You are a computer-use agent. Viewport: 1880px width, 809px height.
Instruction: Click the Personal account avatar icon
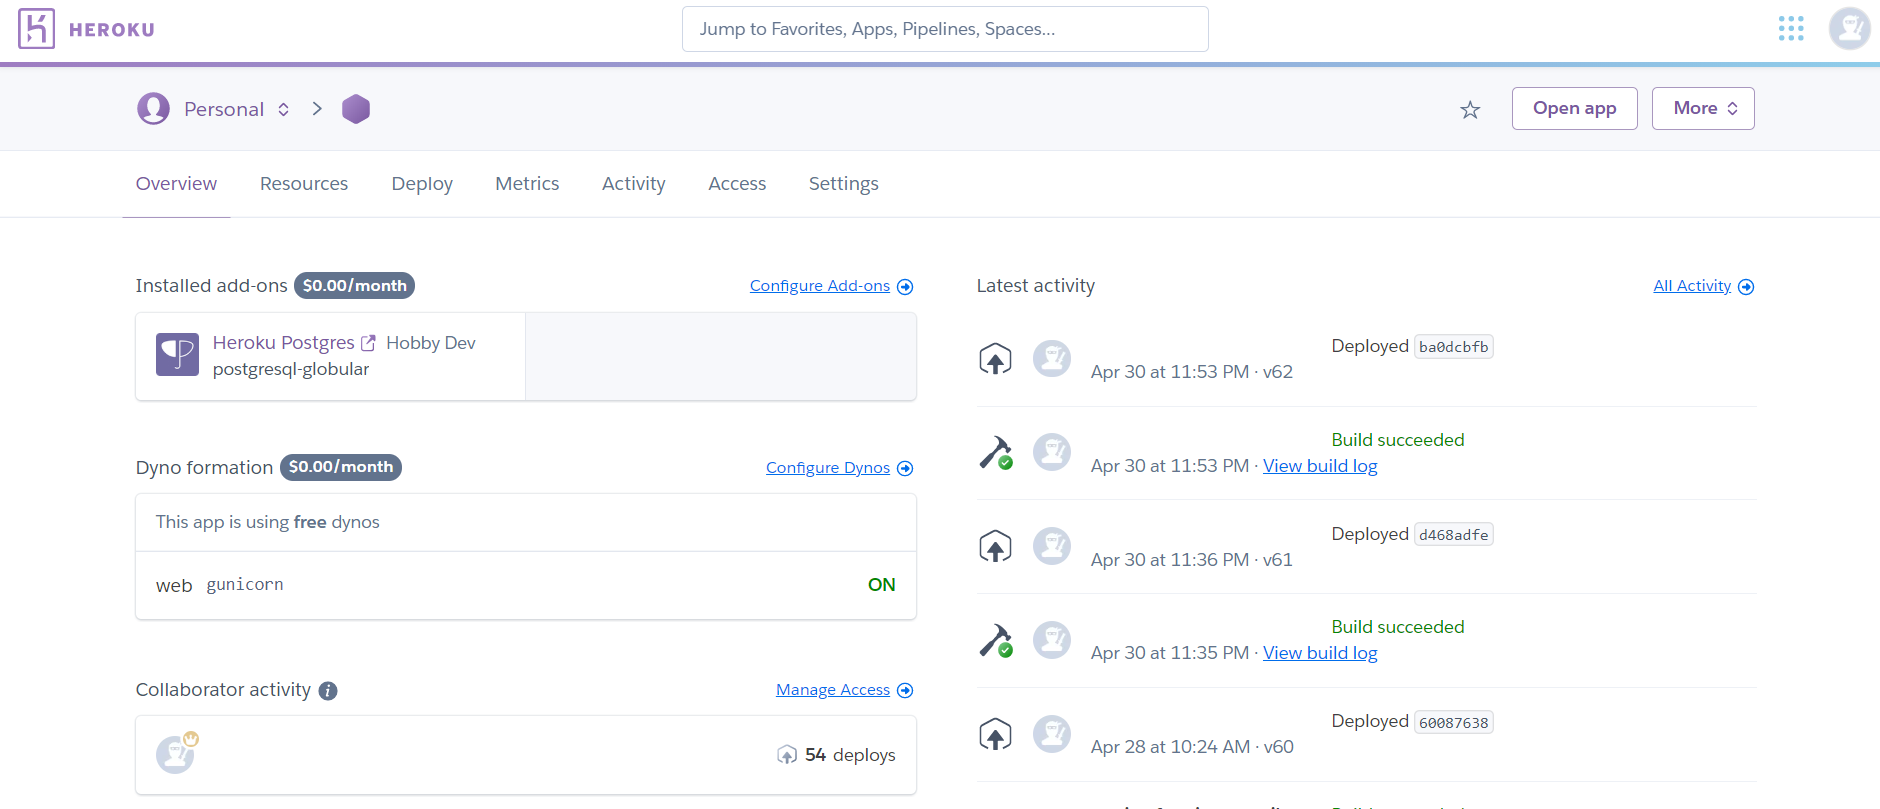tap(154, 108)
